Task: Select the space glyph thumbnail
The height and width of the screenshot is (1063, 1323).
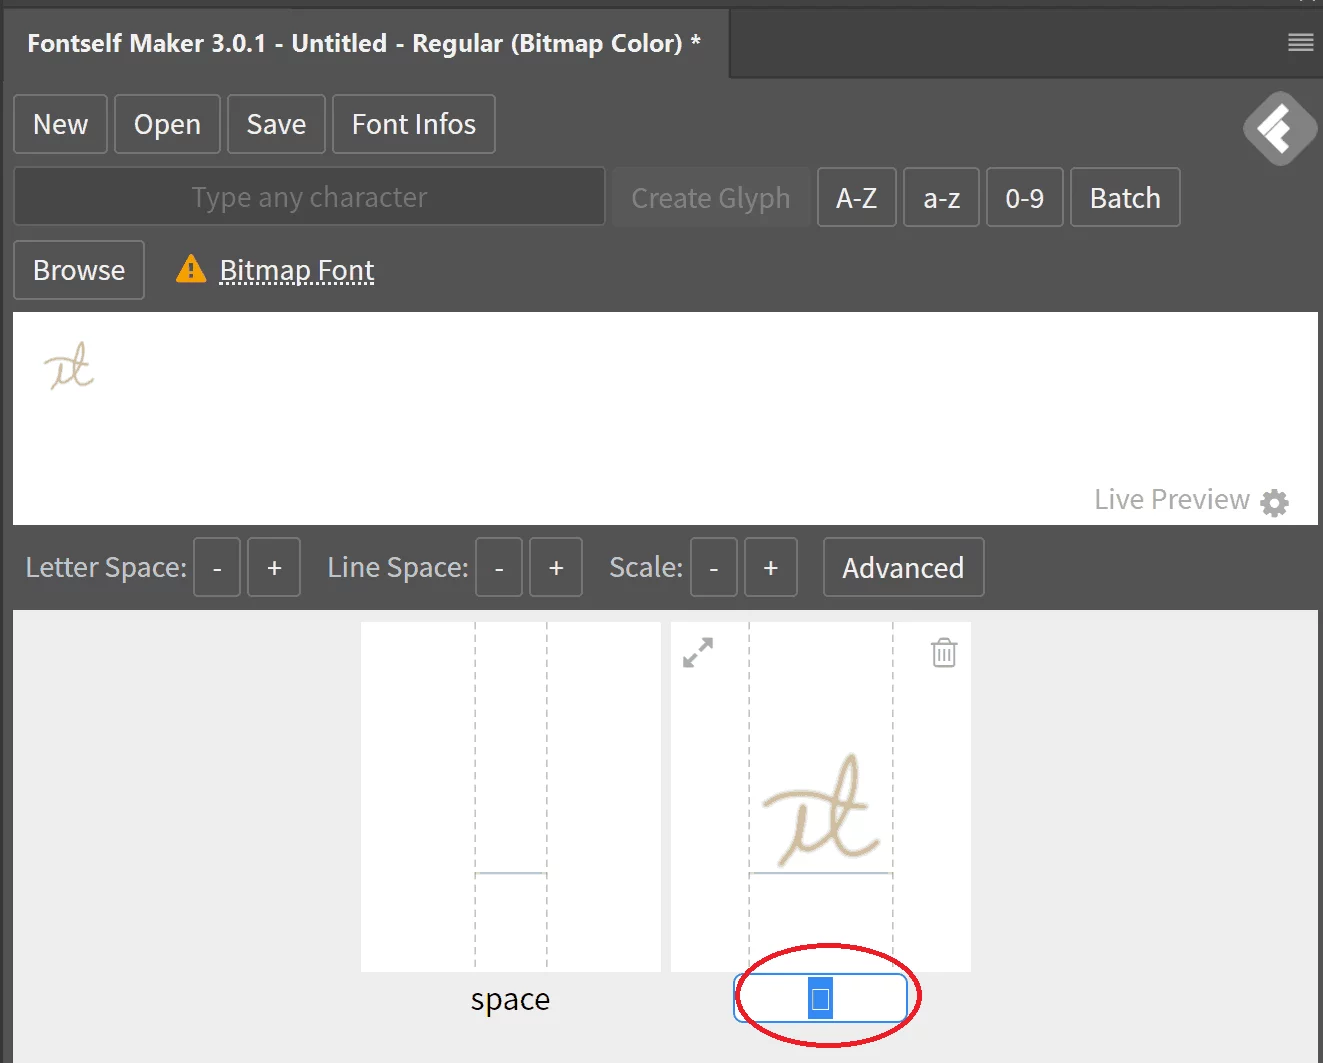Action: point(511,797)
